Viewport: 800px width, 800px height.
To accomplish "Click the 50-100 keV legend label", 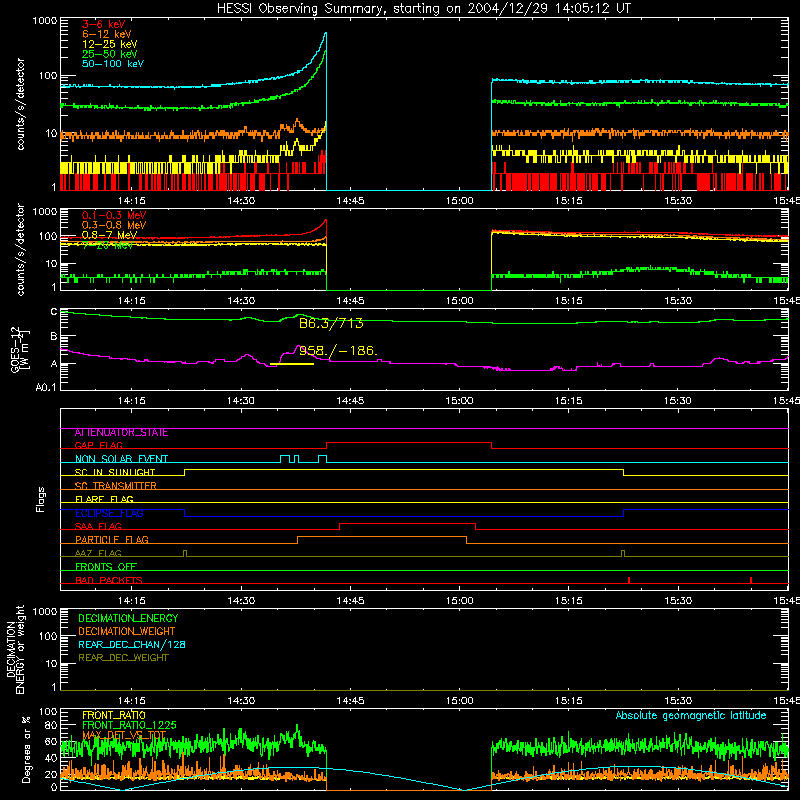I will (x=113, y=64).
